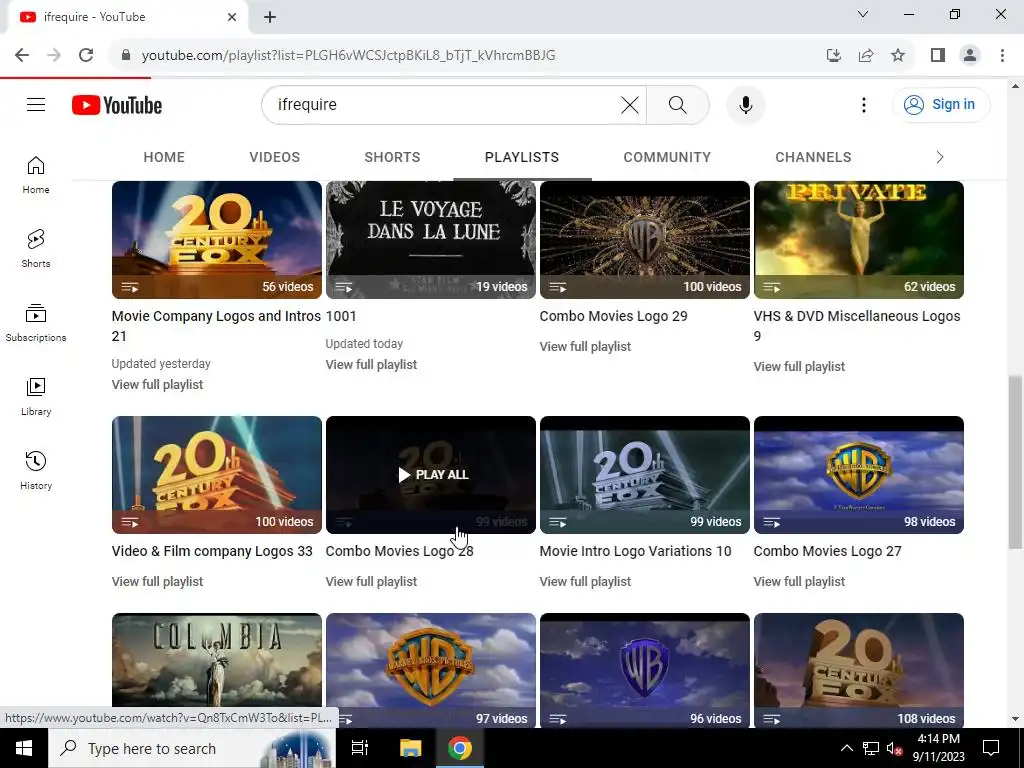Click the magnifying glass search button
The width and height of the screenshot is (1024, 768).
[678, 104]
